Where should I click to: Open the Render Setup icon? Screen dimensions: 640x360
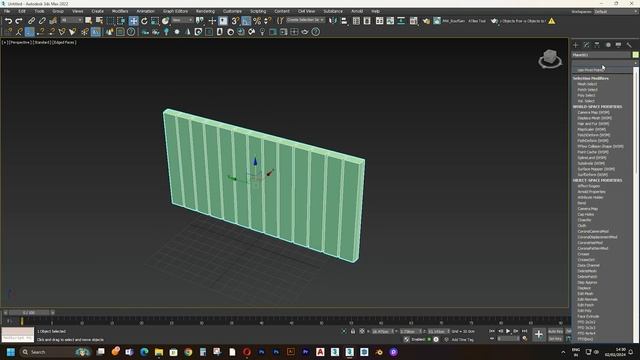click(x=426, y=21)
